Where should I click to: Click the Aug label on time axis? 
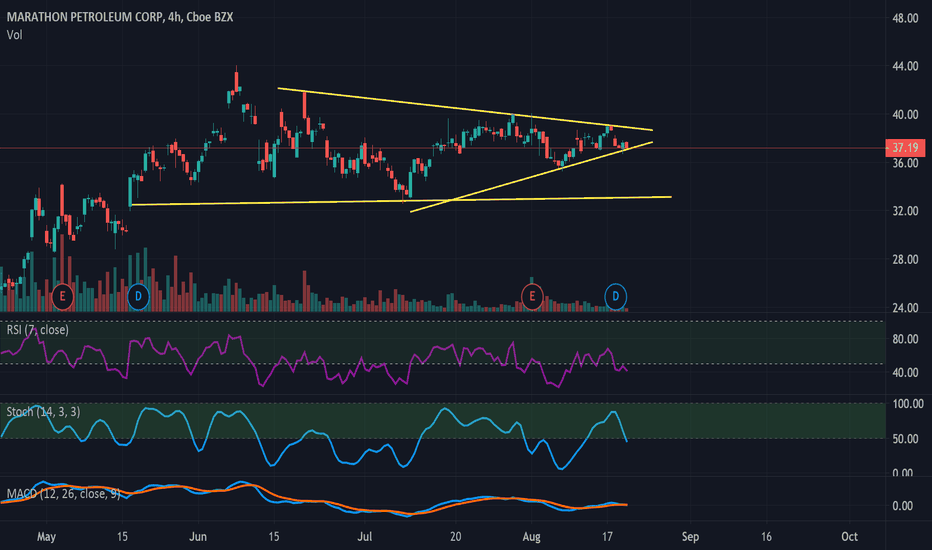point(531,536)
